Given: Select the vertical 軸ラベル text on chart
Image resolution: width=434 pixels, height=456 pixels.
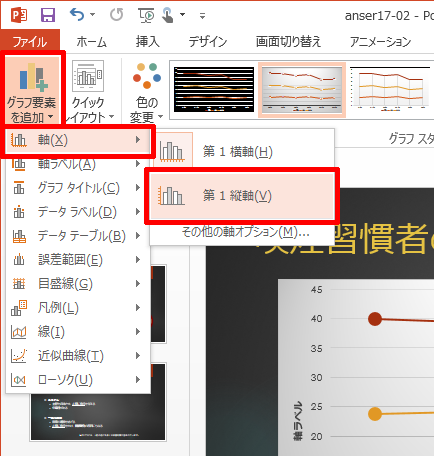Looking at the screenshot, I should (298, 421).
